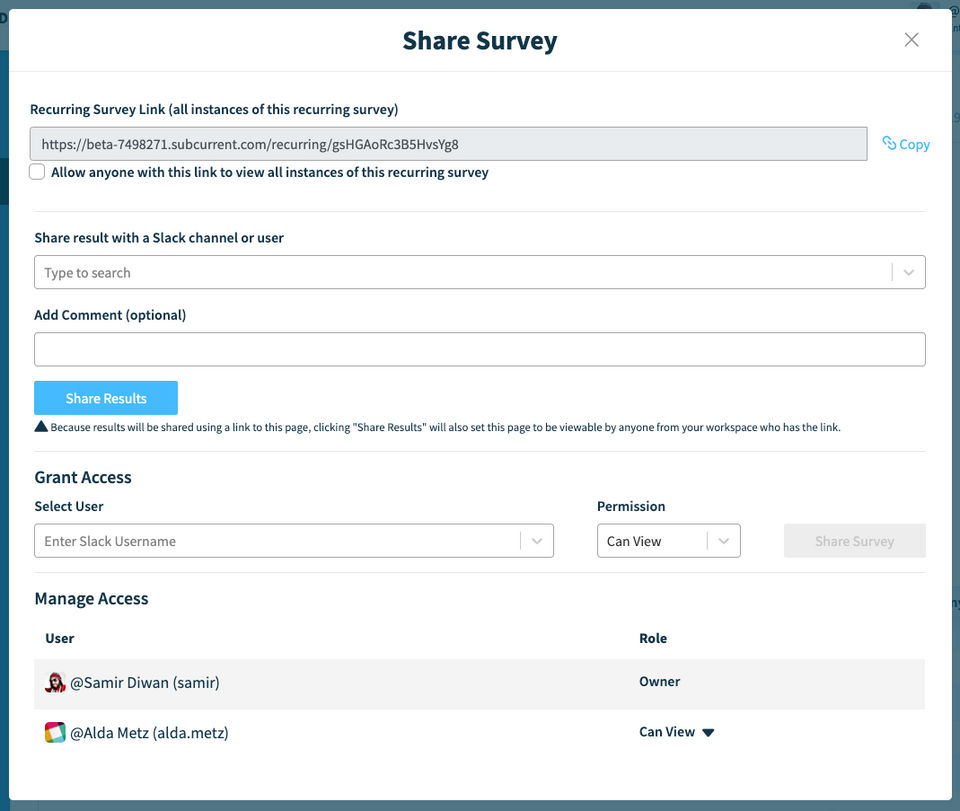The height and width of the screenshot is (811, 960).
Task: Click Alda Metz's avatar icon
Action: click(55, 733)
